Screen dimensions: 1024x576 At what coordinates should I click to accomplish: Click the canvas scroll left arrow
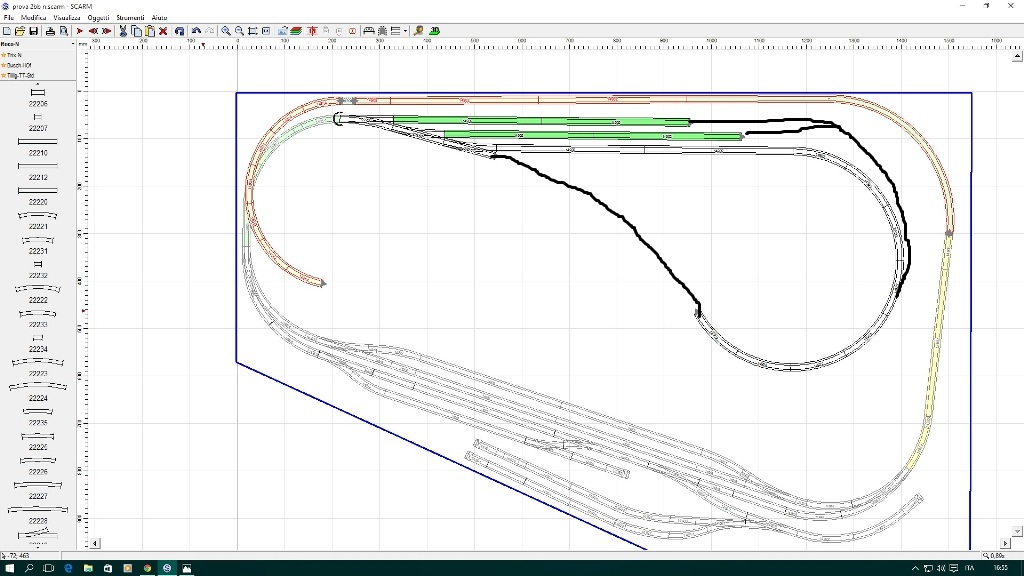(95, 543)
